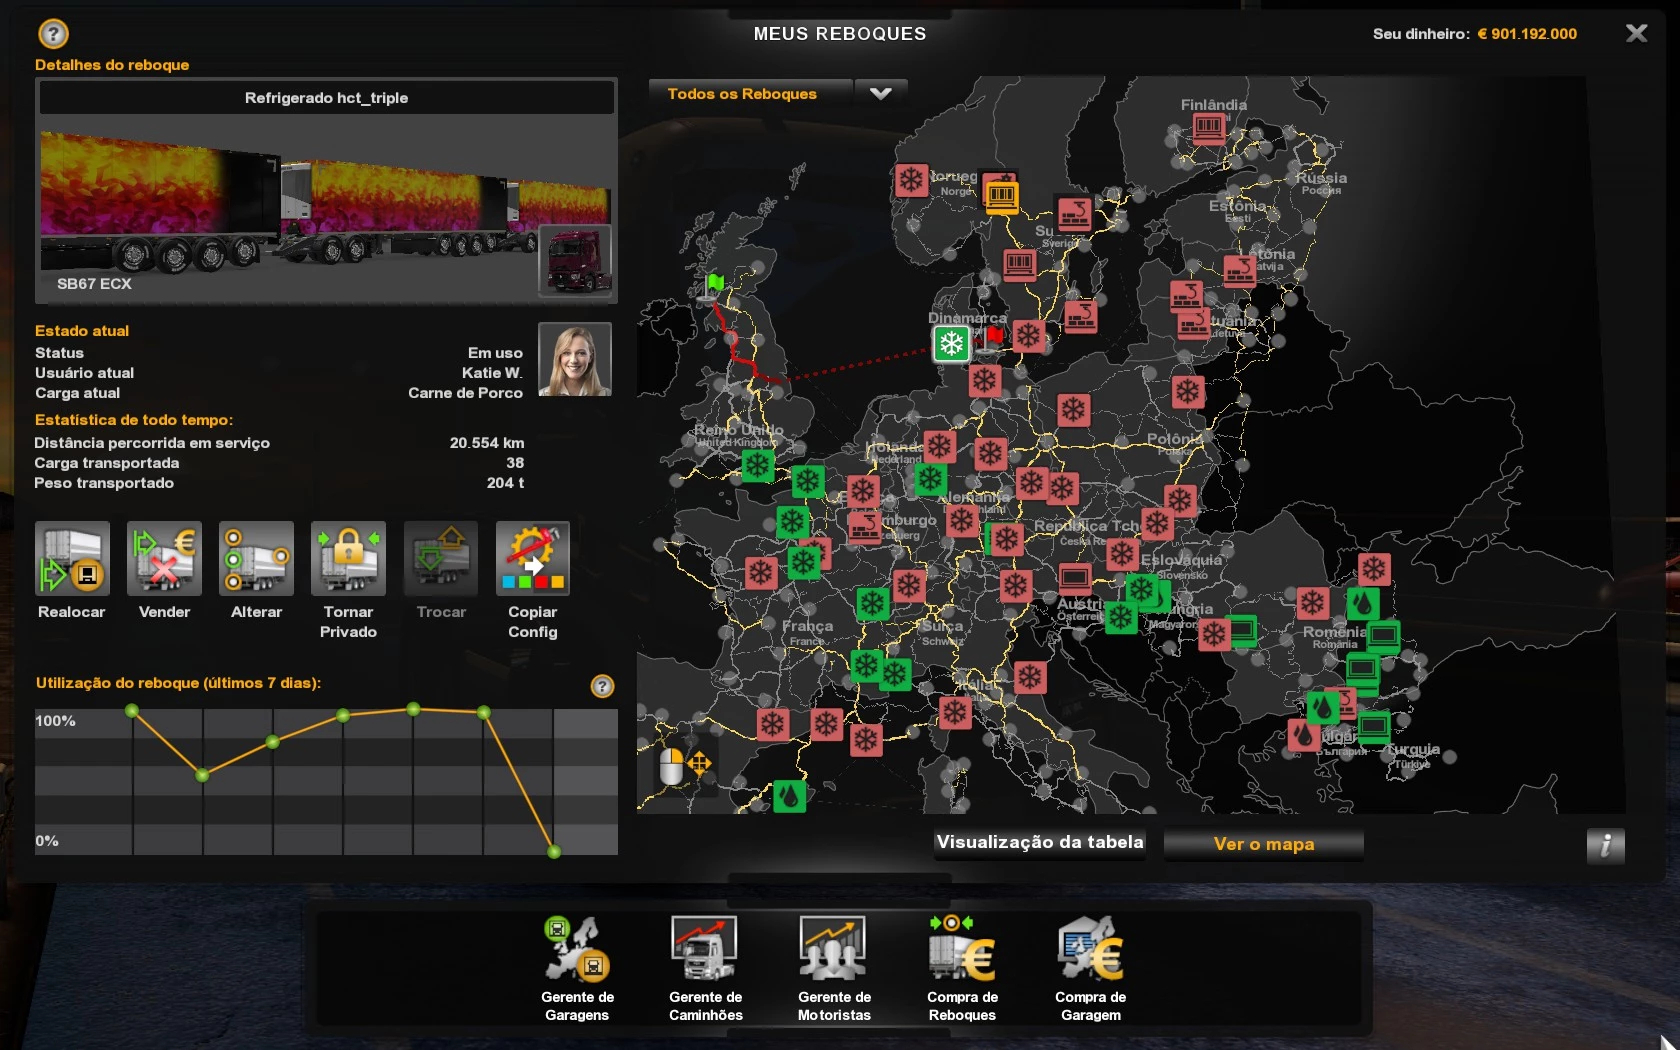Click the Realocar trailer icon
This screenshot has width=1680, height=1050.
pyautogui.click(x=72, y=559)
